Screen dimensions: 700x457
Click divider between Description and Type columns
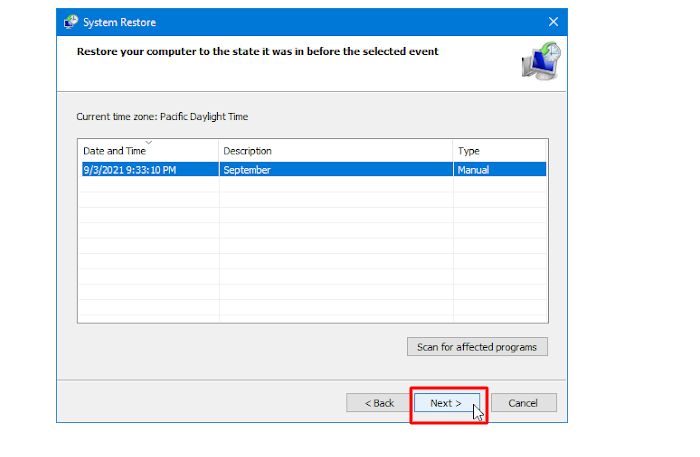pyautogui.click(x=453, y=151)
